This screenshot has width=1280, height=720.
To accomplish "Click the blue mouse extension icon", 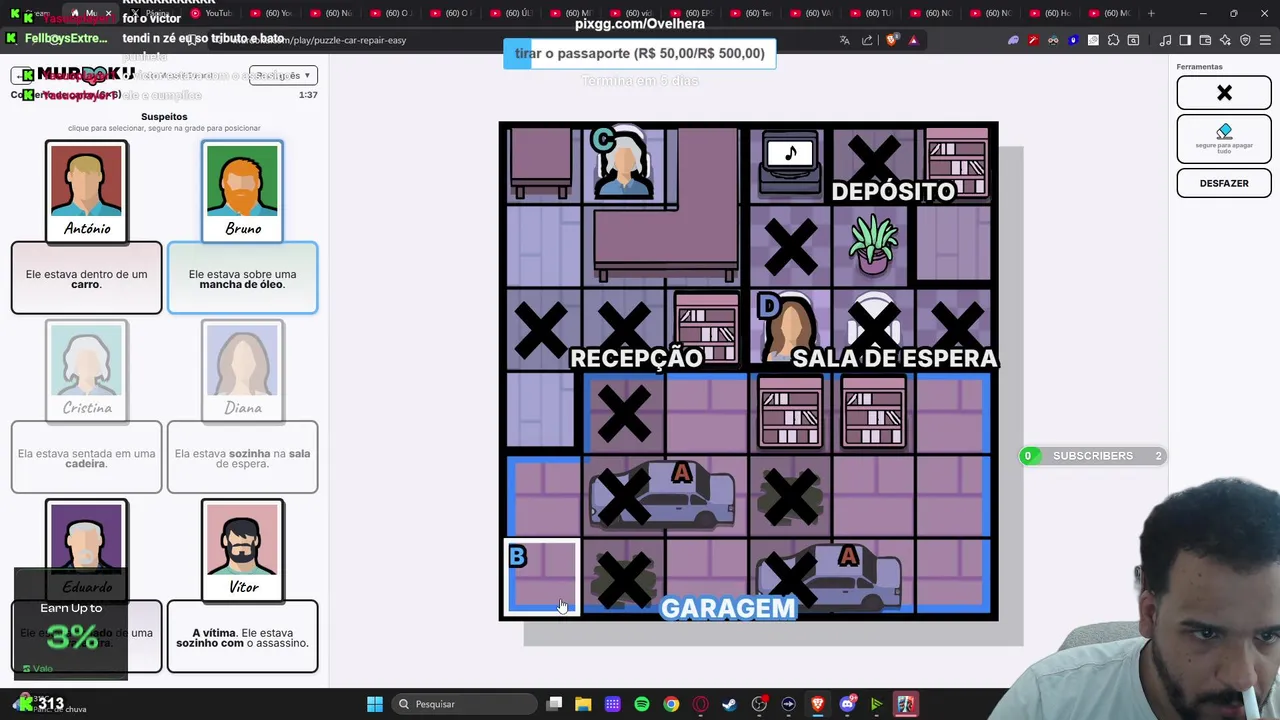I will (1073, 40).
